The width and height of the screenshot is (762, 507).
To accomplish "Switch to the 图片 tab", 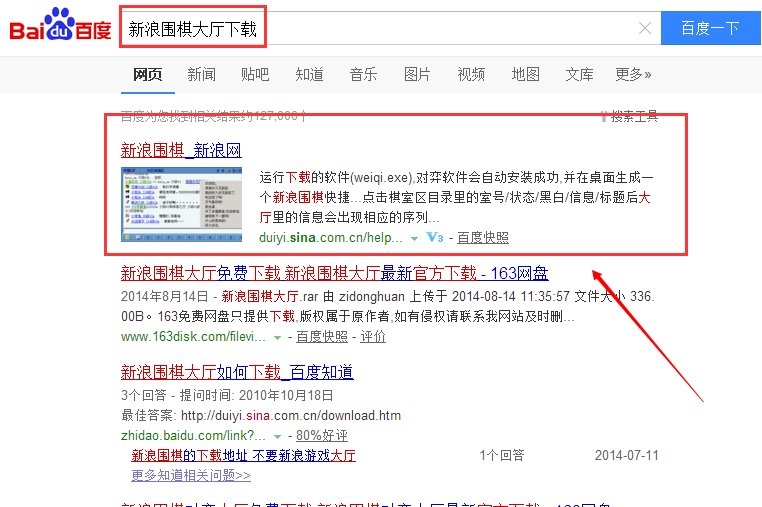I will [417, 74].
